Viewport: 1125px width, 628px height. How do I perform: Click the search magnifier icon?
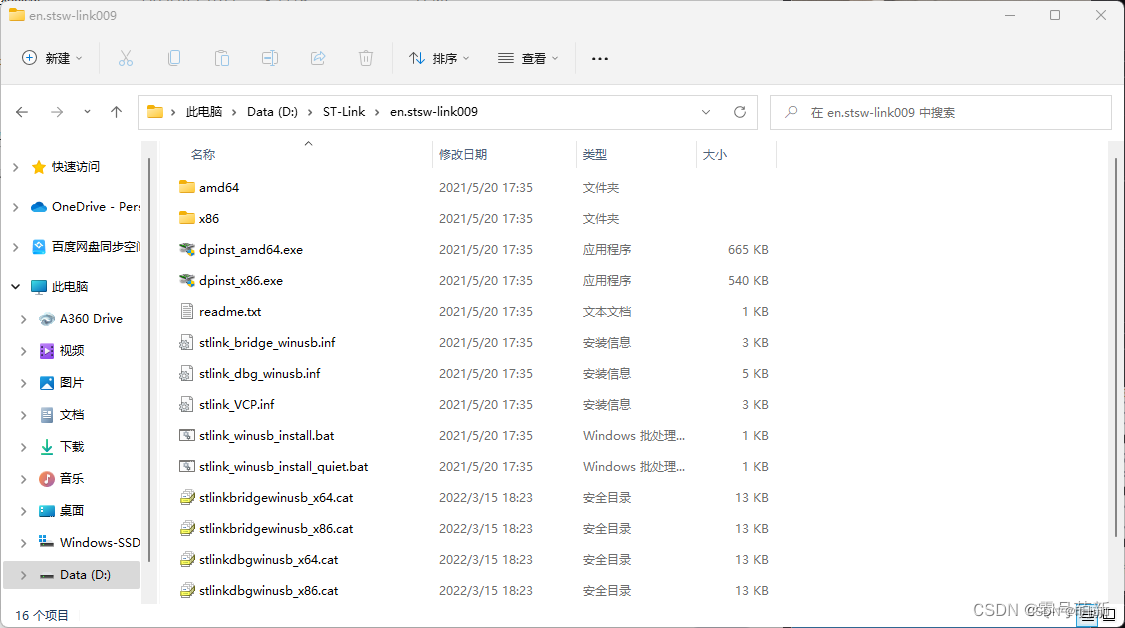tap(791, 112)
